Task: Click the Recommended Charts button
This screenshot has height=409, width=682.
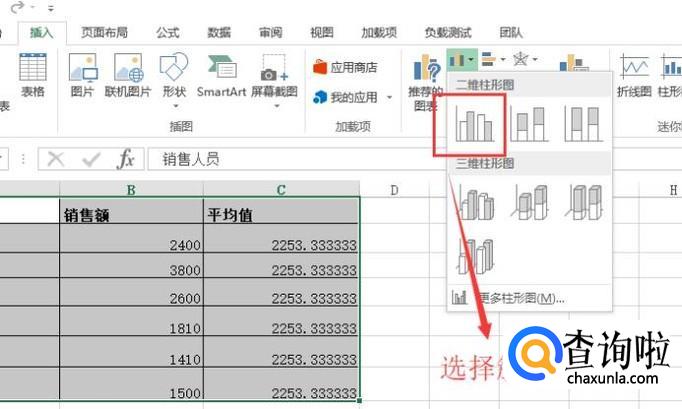Action: point(427,82)
